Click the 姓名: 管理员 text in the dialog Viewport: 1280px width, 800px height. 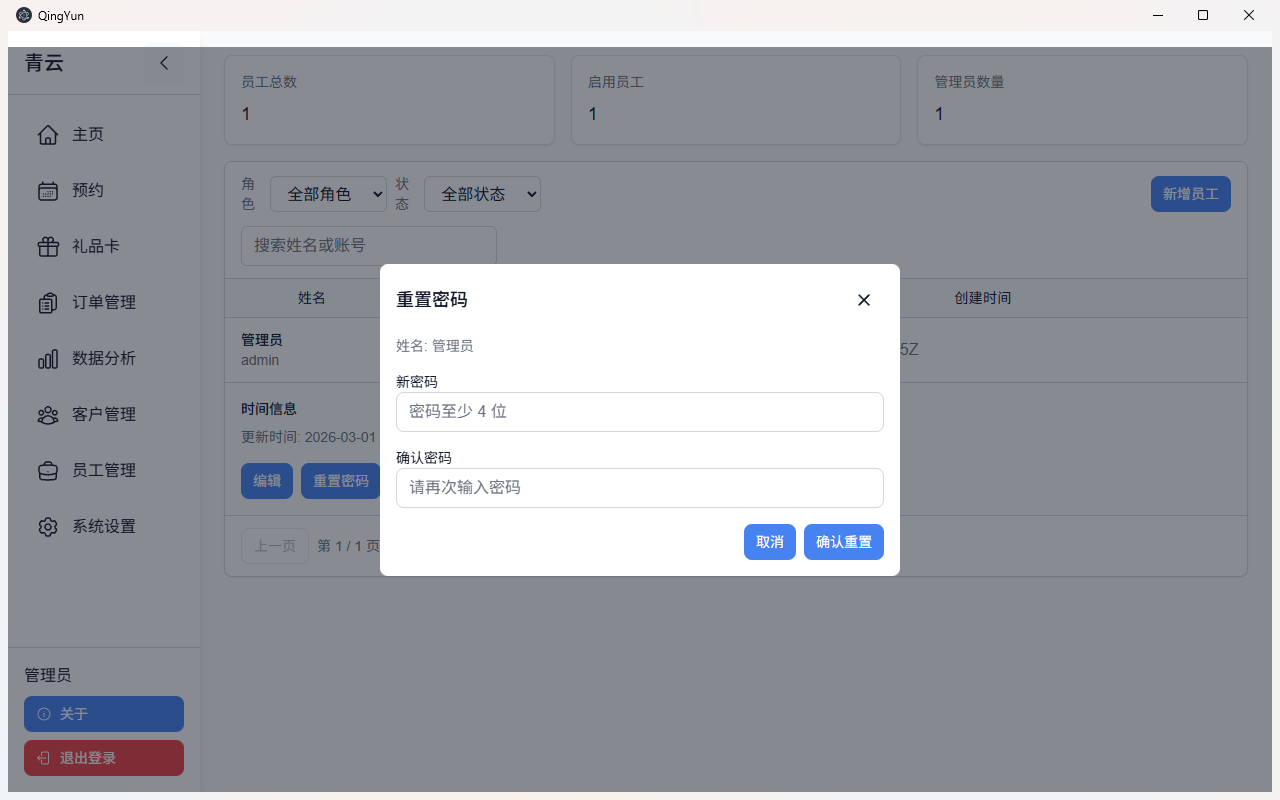point(434,346)
